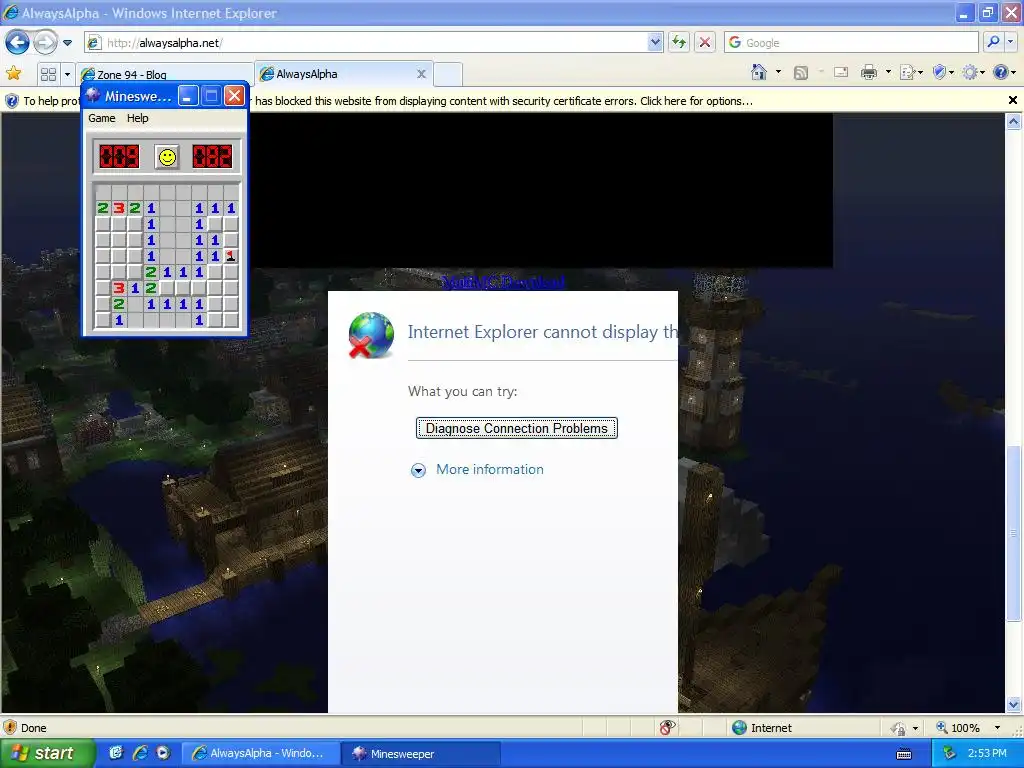This screenshot has width=1024, height=768.
Task: Expand the Home button dropdown arrow
Action: click(x=778, y=72)
